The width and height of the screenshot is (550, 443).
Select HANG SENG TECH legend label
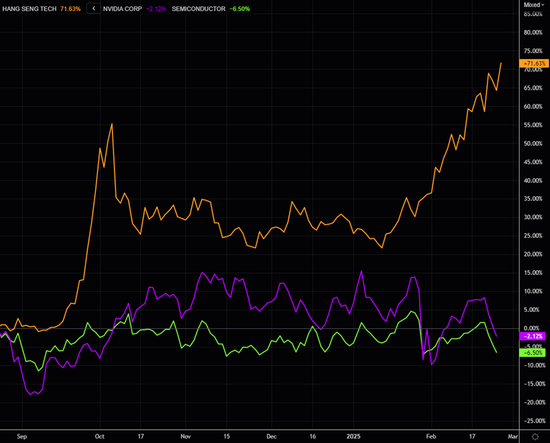[29, 9]
